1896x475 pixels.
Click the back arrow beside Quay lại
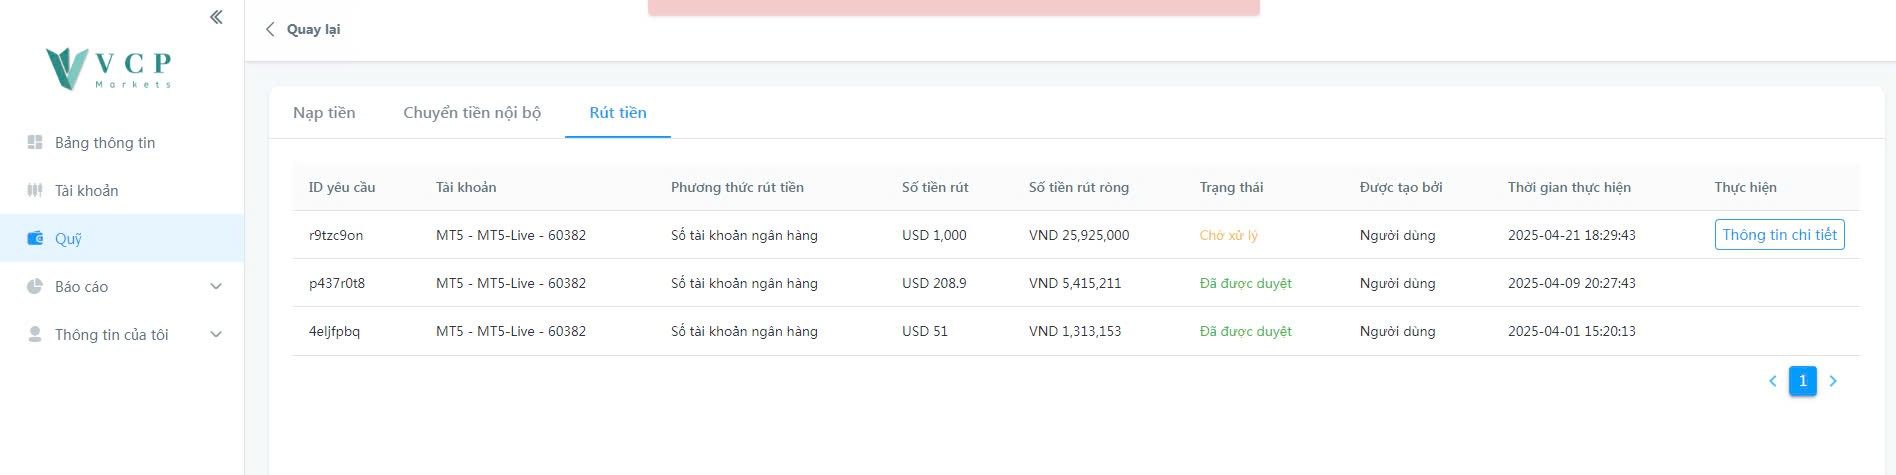coord(270,29)
